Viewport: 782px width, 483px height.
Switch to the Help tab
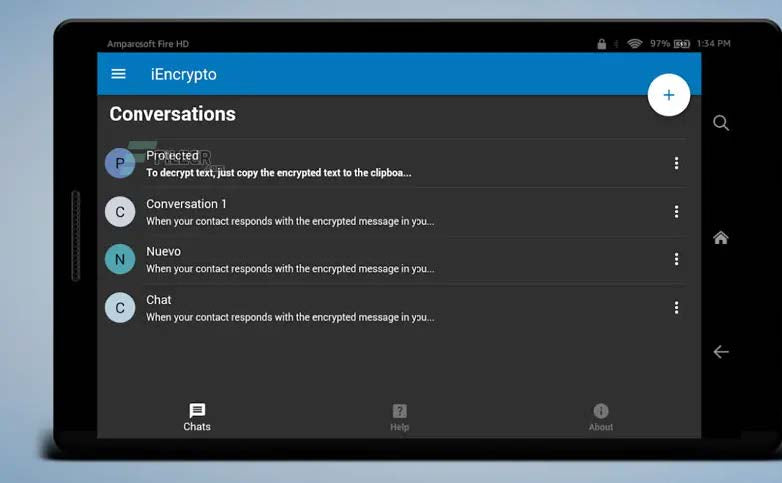click(399, 417)
